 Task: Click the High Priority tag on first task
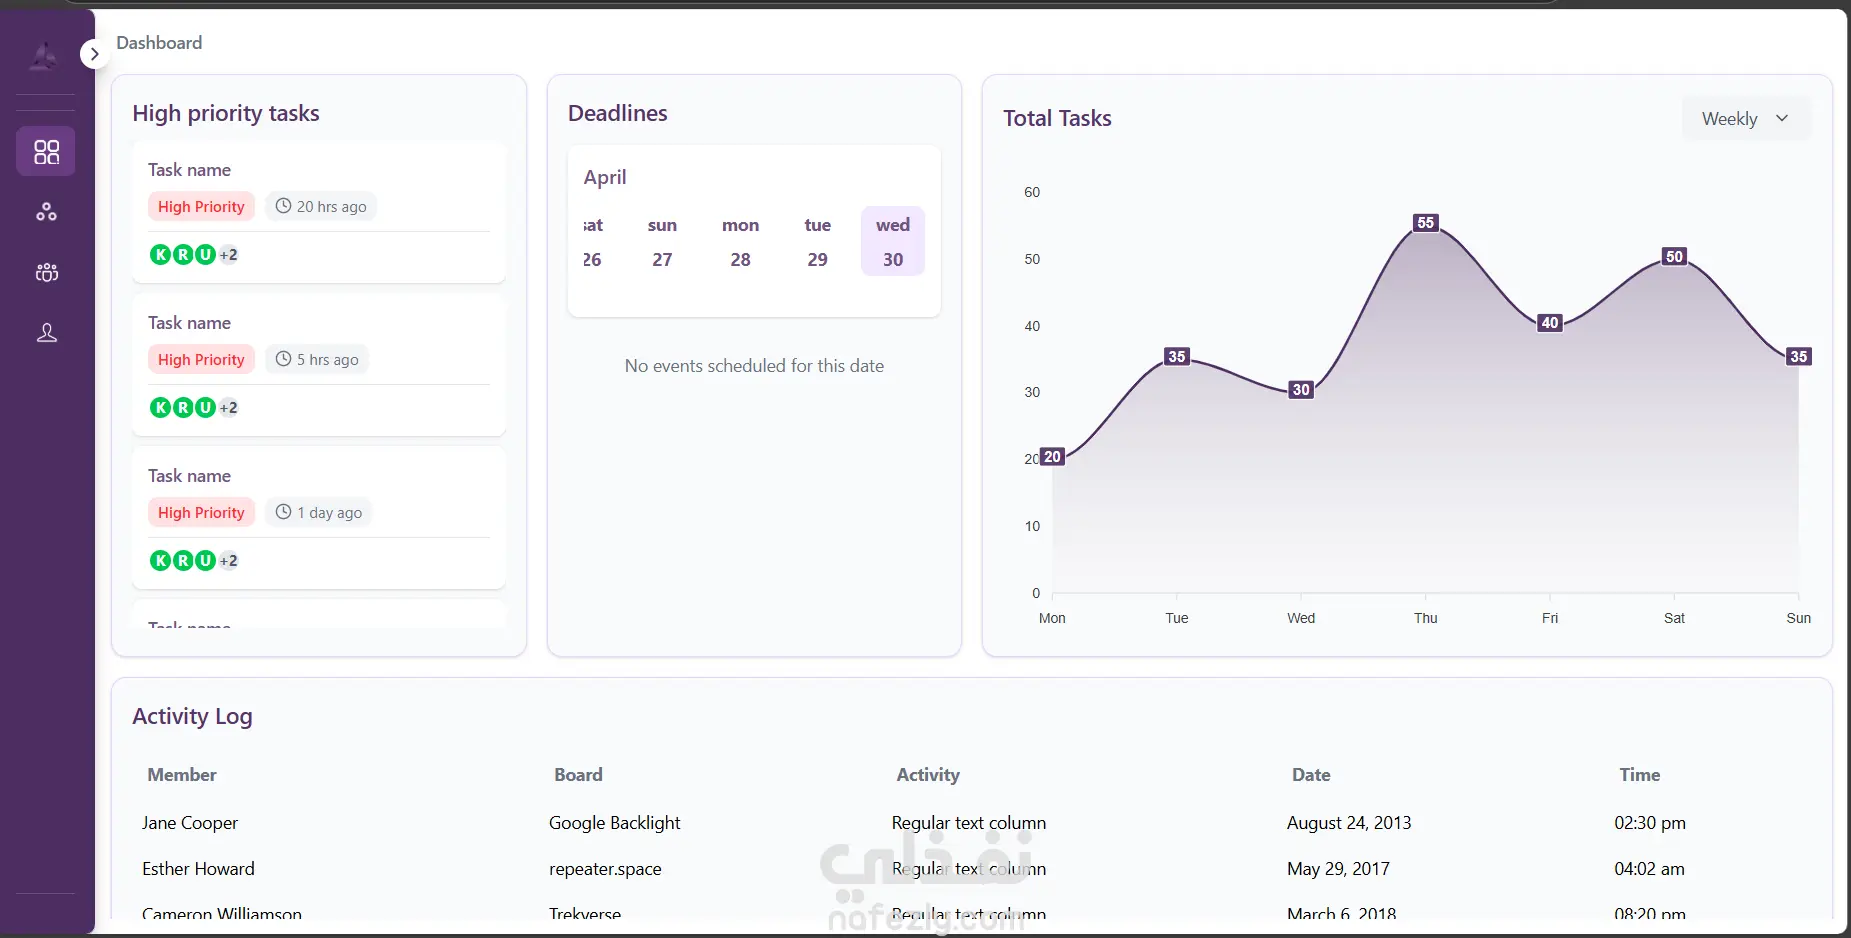[201, 207]
